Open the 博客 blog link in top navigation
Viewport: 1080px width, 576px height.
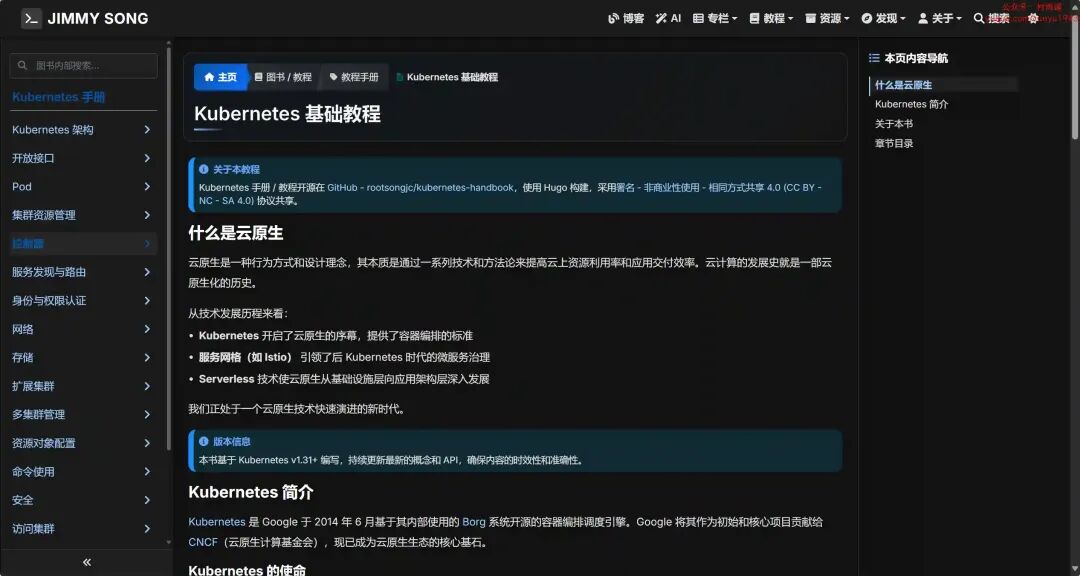(x=626, y=19)
